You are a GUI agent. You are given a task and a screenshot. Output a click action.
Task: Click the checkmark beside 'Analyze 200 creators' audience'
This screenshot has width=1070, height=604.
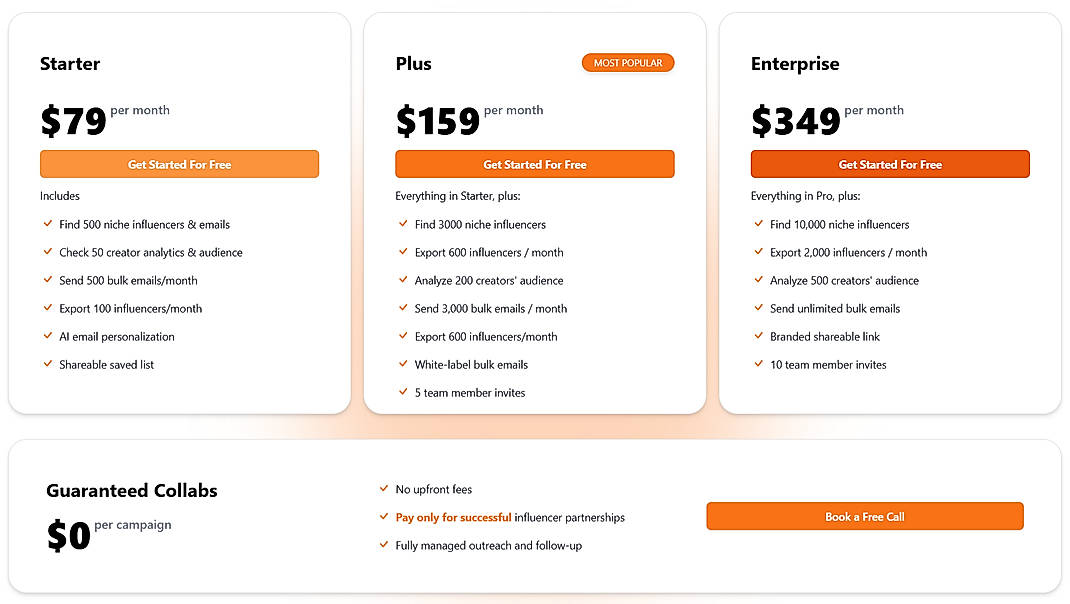tap(404, 281)
